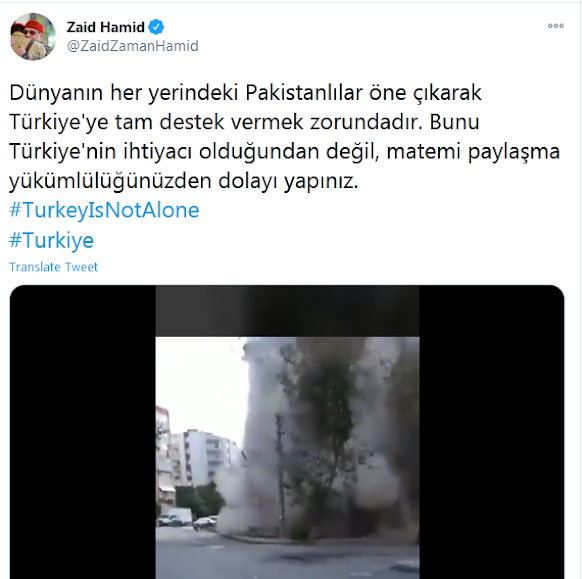582x579 pixels.
Task: Click the blue verified badge
Action: (x=156, y=27)
